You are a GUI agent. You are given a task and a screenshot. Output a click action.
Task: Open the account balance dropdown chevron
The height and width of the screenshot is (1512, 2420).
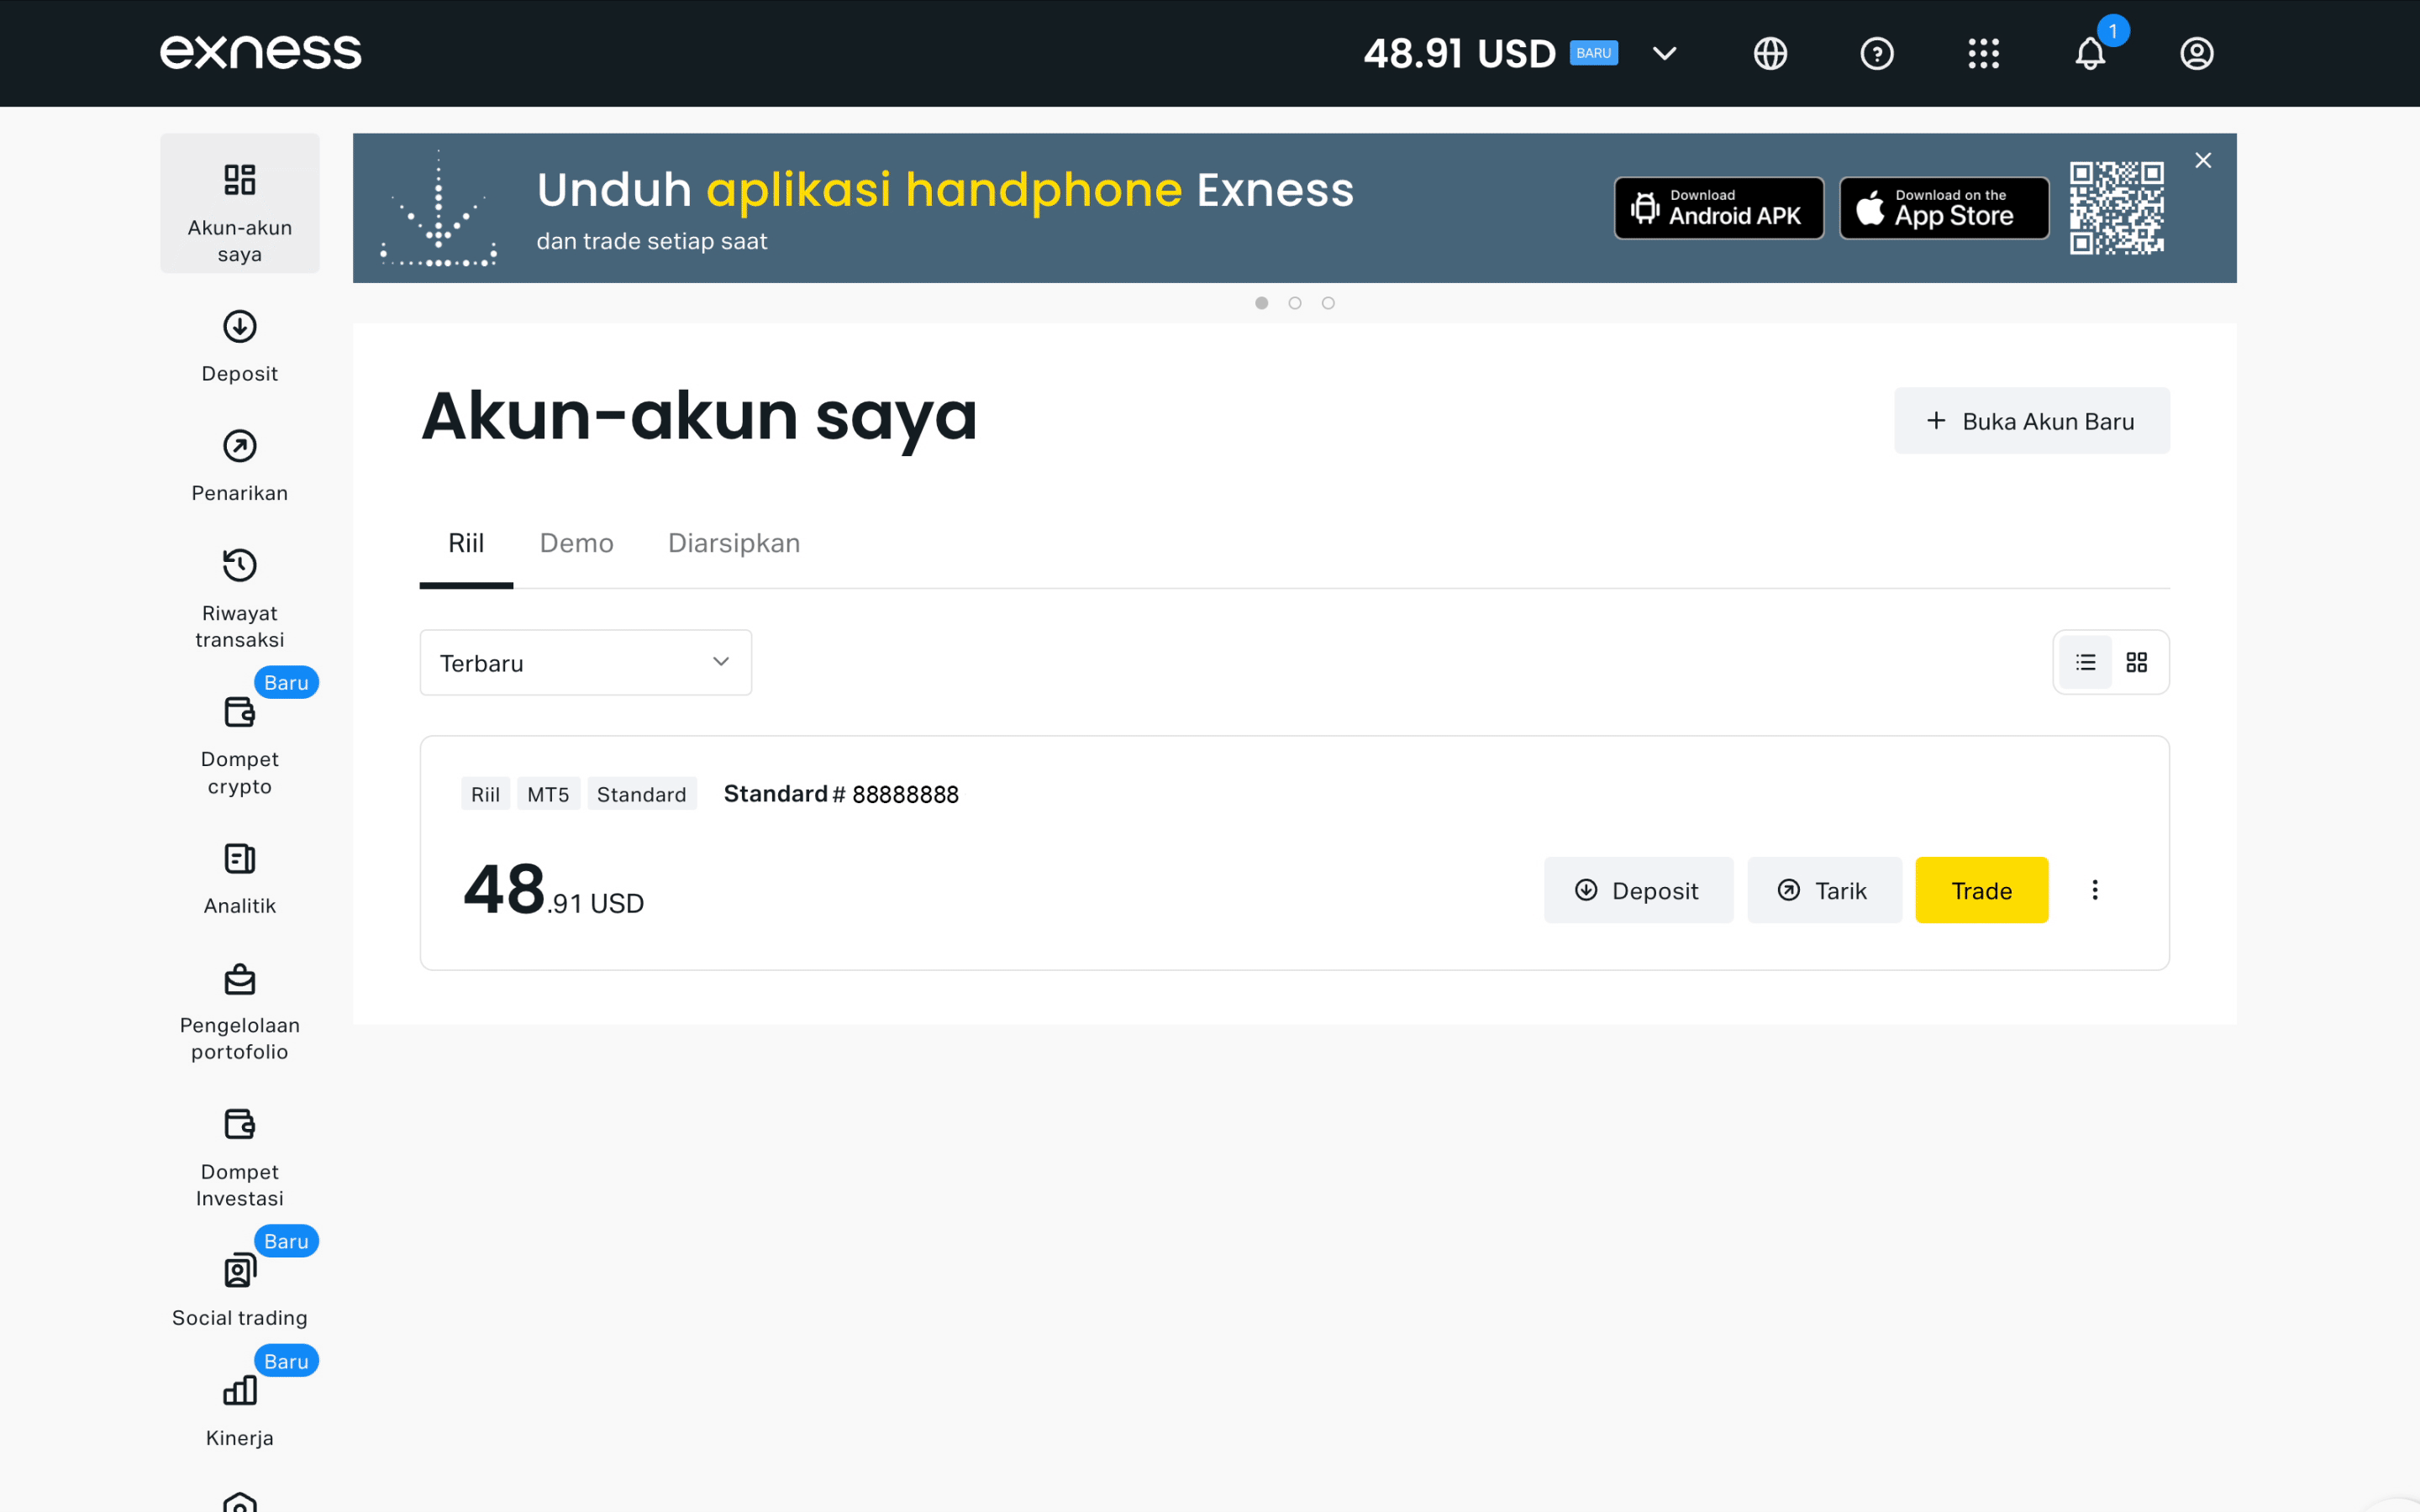(1663, 53)
